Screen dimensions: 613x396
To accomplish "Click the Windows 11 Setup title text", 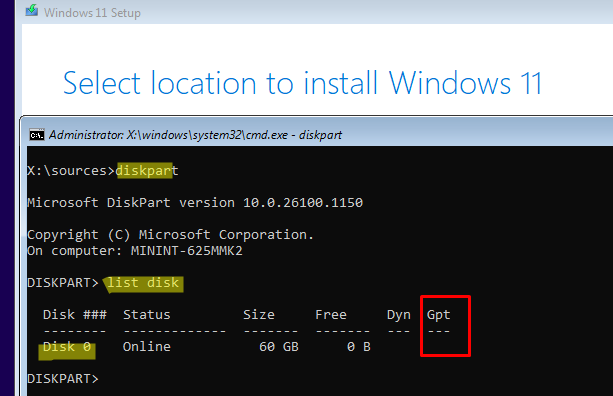I will [92, 13].
